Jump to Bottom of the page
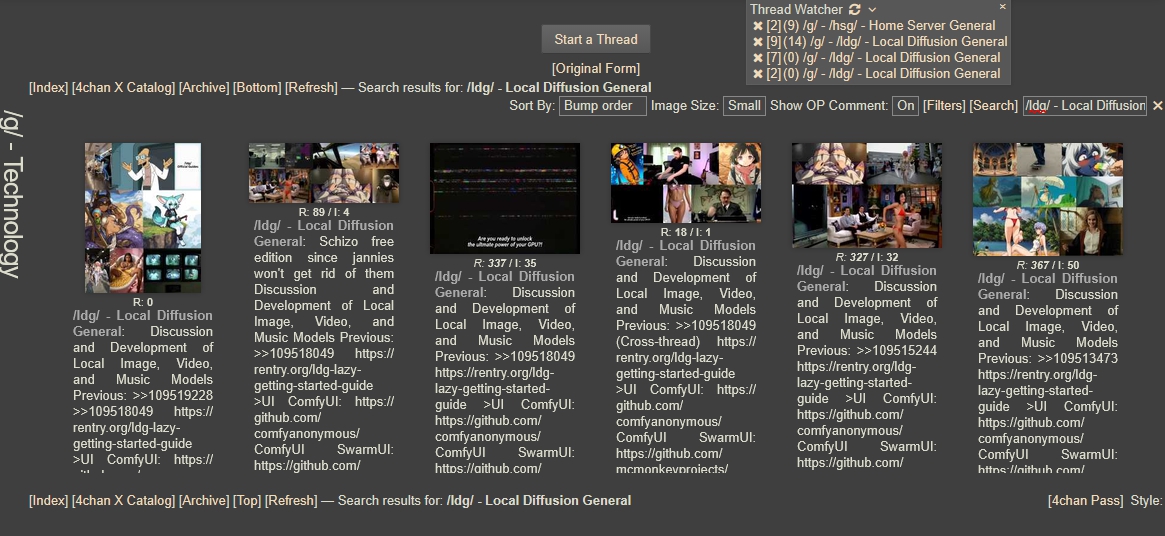This screenshot has width=1165, height=536. (x=257, y=88)
